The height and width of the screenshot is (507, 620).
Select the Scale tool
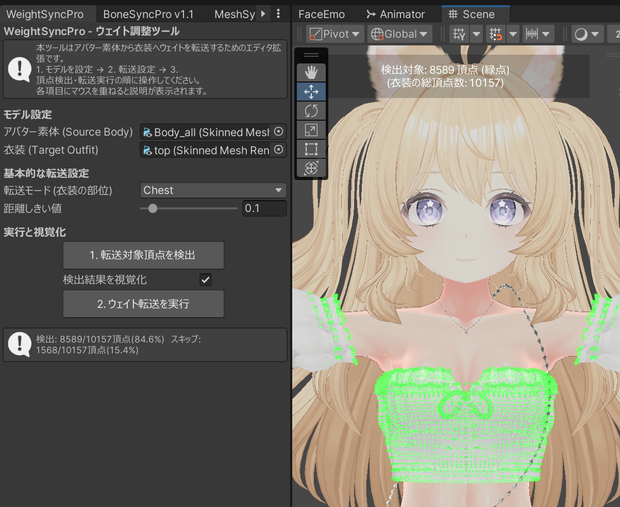(311, 130)
